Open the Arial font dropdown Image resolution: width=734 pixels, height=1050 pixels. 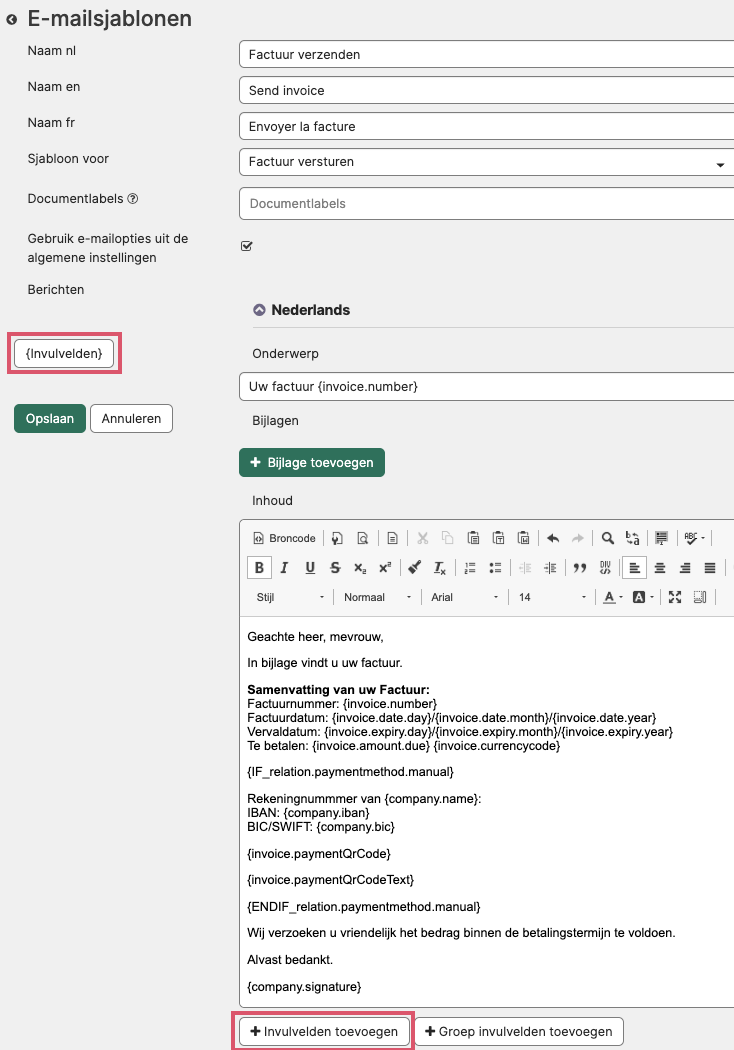[464, 597]
